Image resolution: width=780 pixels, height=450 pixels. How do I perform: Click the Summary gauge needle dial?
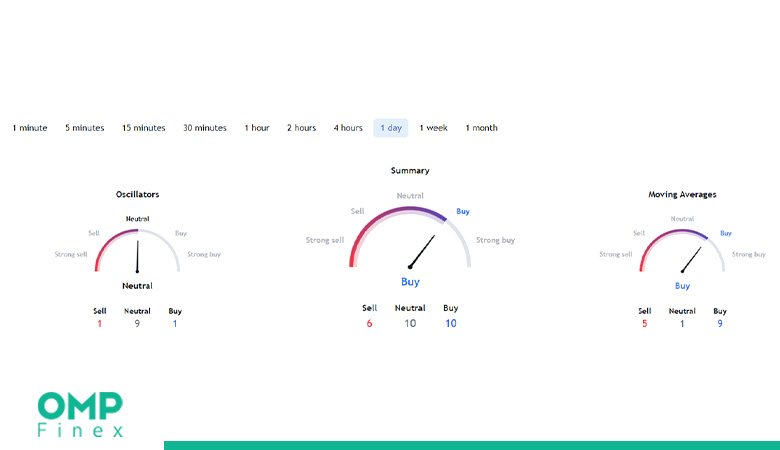[x=410, y=238]
